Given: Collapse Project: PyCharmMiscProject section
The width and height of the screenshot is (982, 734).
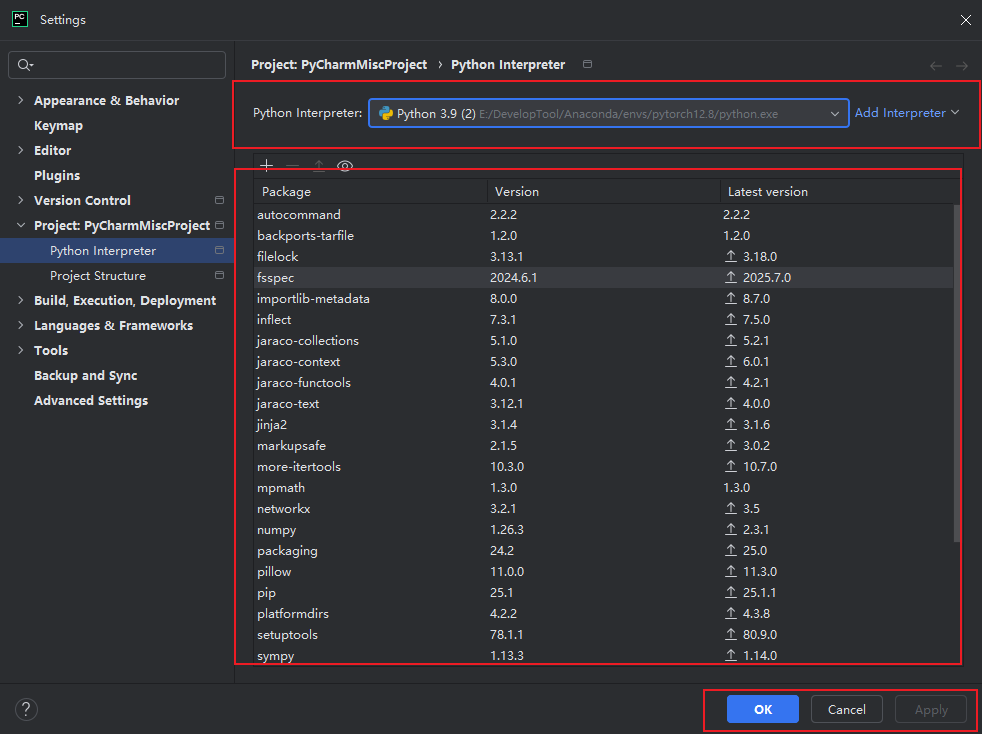Looking at the screenshot, I should coord(21,225).
